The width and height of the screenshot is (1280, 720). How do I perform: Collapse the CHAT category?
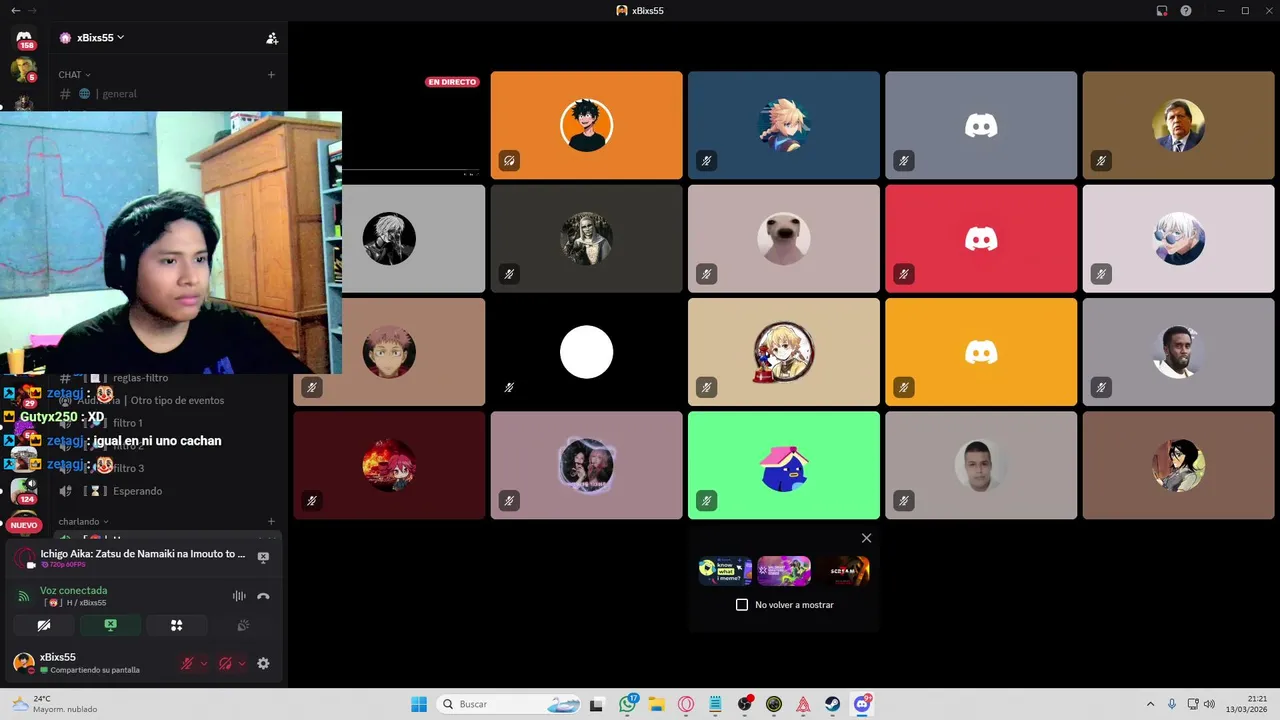click(x=74, y=75)
